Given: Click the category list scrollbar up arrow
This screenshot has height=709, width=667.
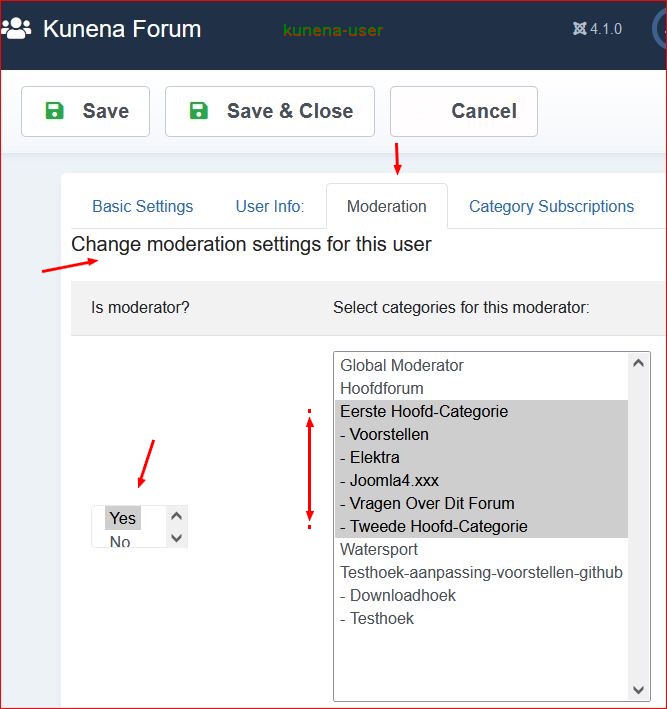Looking at the screenshot, I should pyautogui.click(x=640, y=364).
